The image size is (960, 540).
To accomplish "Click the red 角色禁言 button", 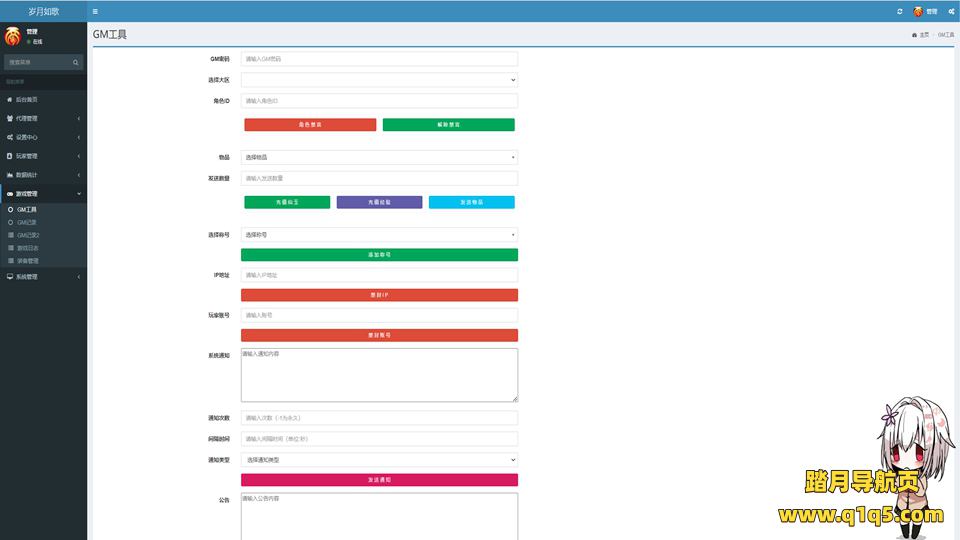I will coord(310,125).
